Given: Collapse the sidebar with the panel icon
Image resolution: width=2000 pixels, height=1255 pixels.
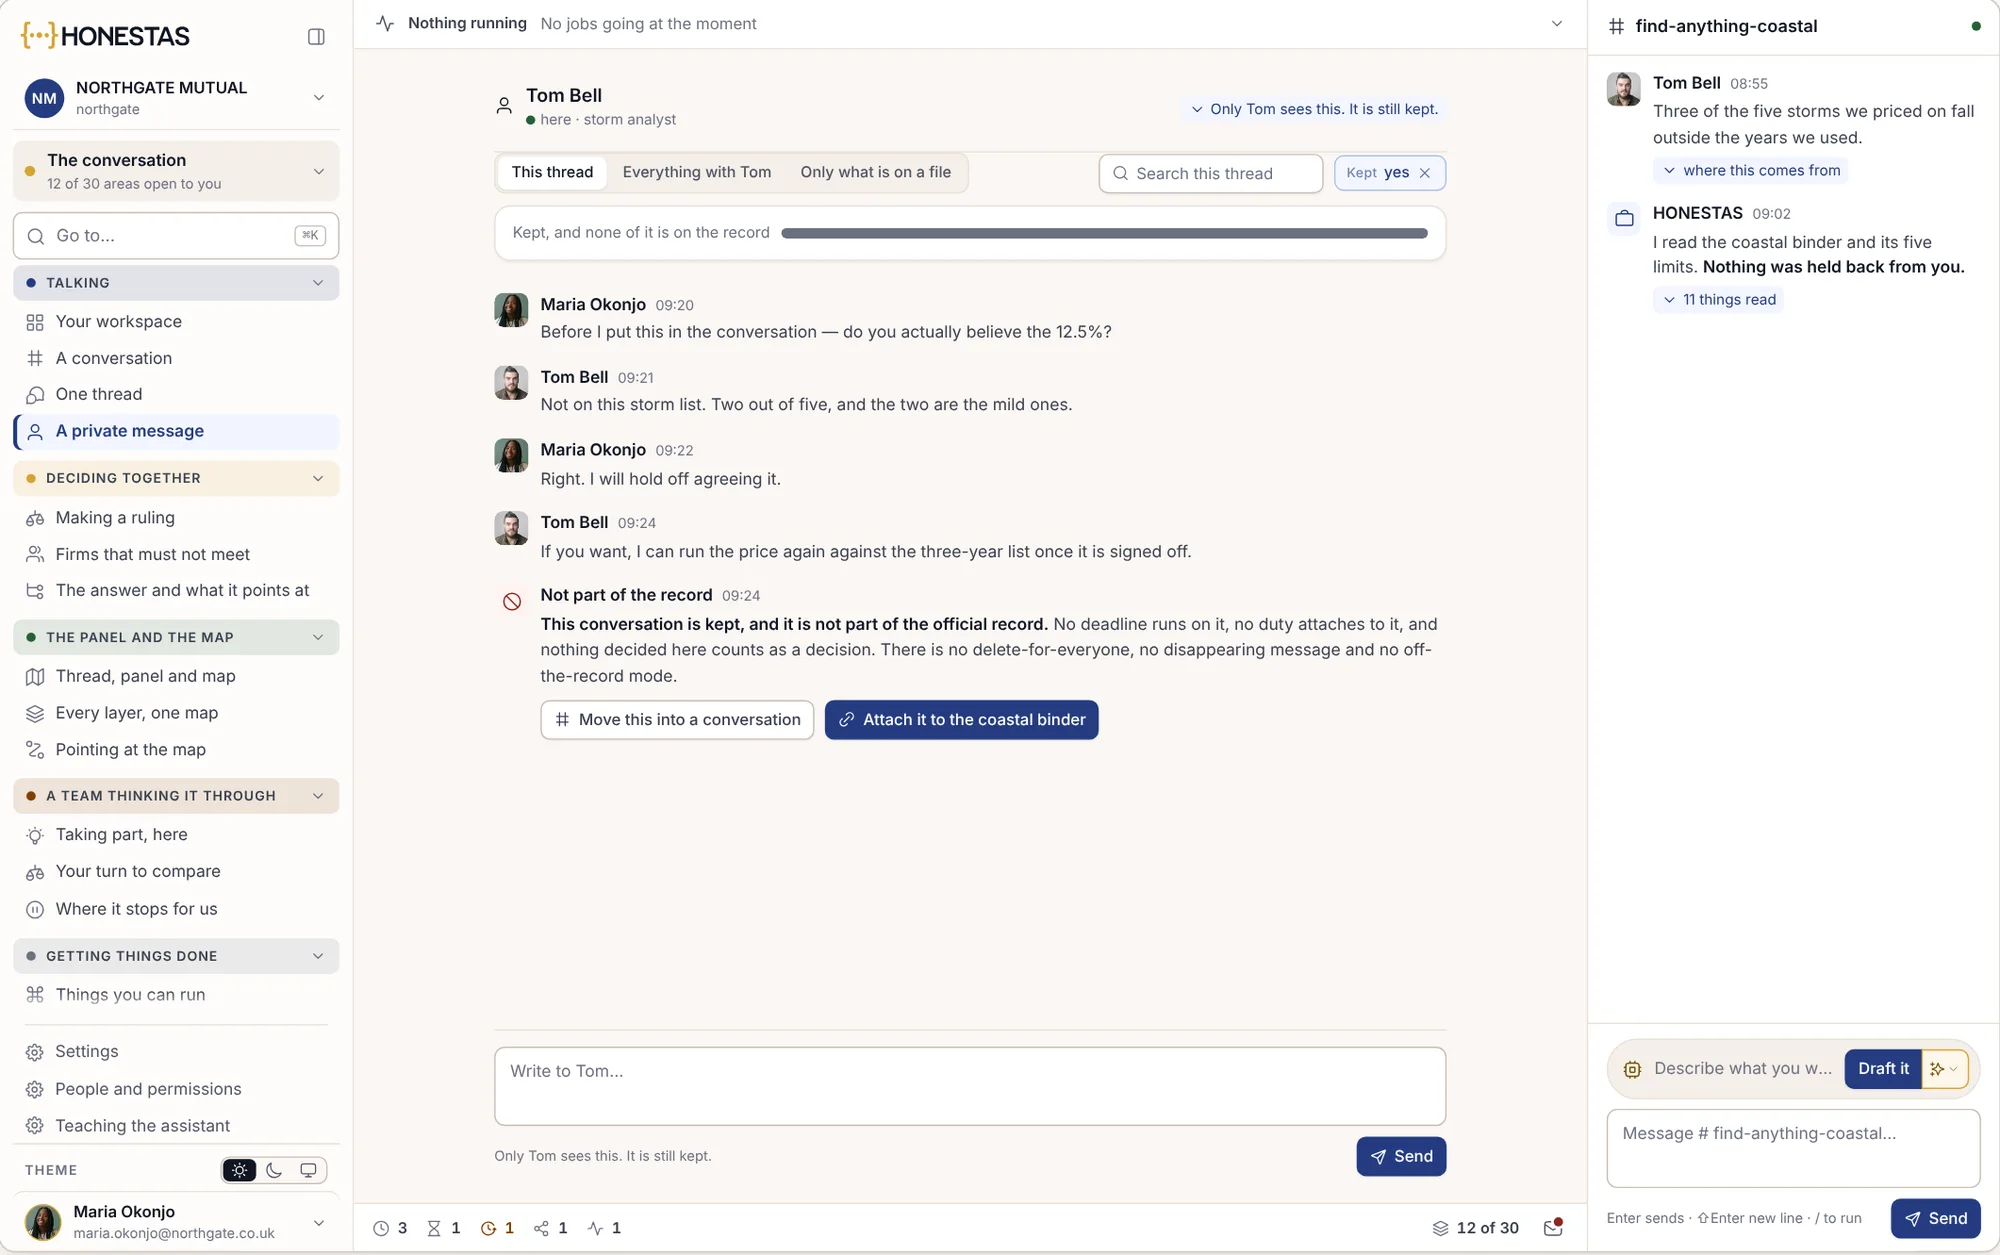Looking at the screenshot, I should click(x=316, y=37).
